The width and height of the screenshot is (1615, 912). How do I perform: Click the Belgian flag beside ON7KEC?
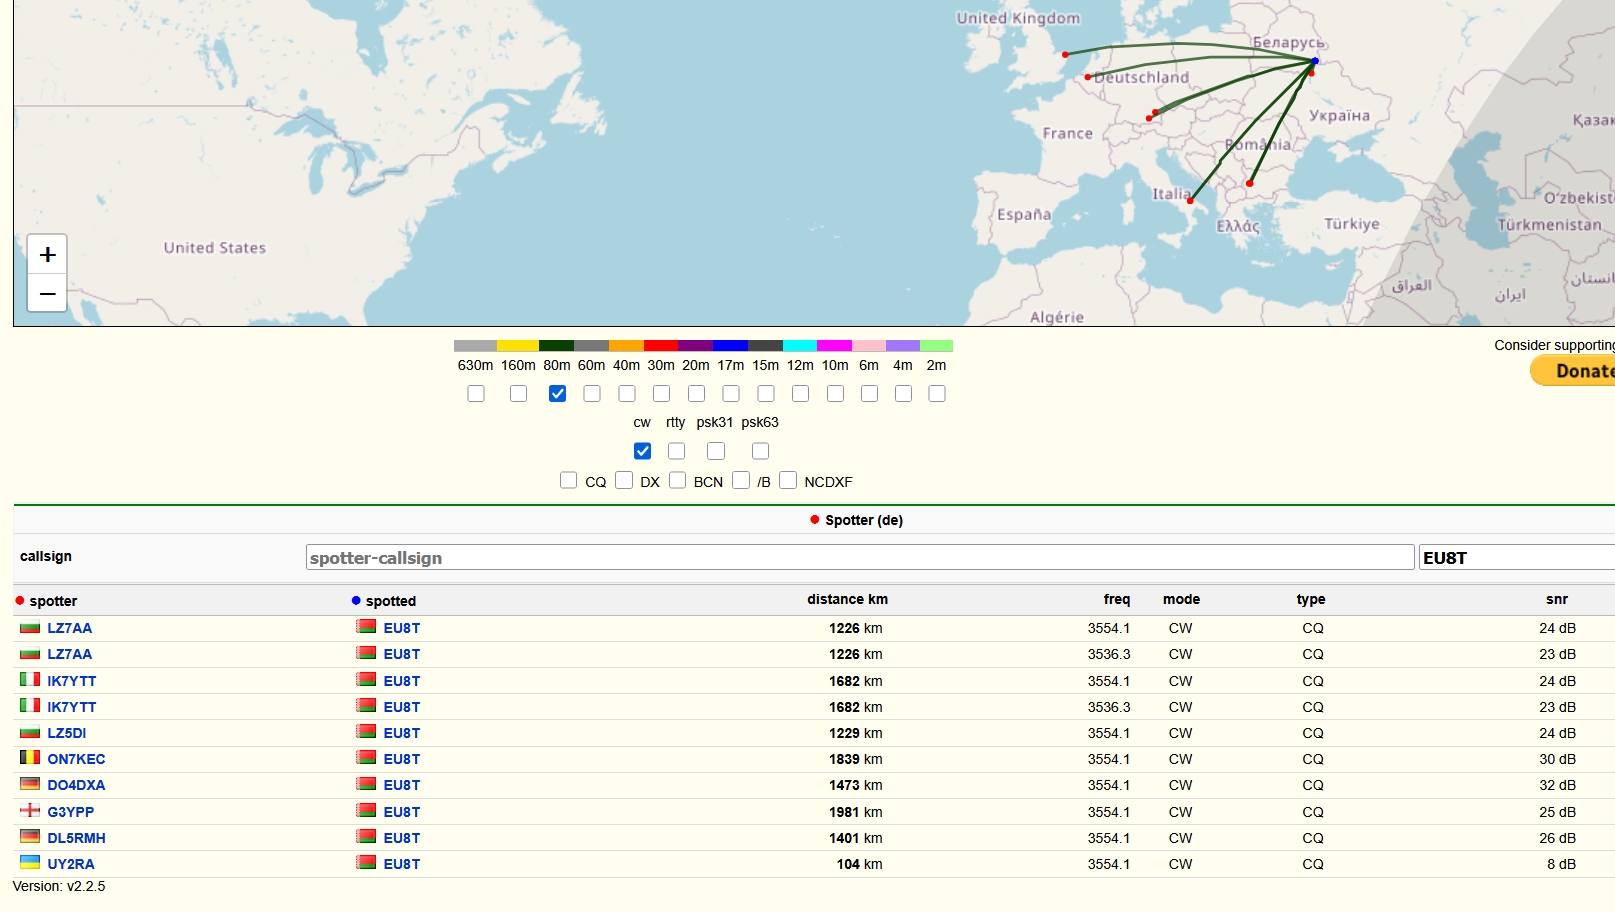pyautogui.click(x=30, y=758)
